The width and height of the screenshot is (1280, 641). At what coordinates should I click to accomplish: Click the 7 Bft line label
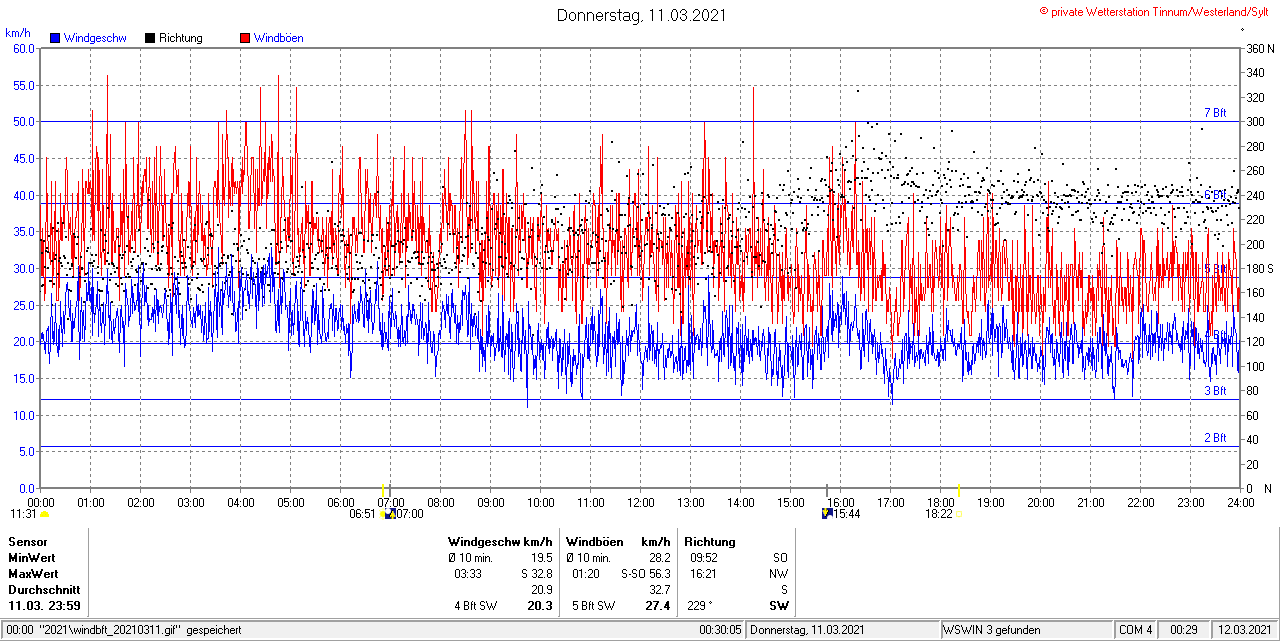coord(1214,113)
